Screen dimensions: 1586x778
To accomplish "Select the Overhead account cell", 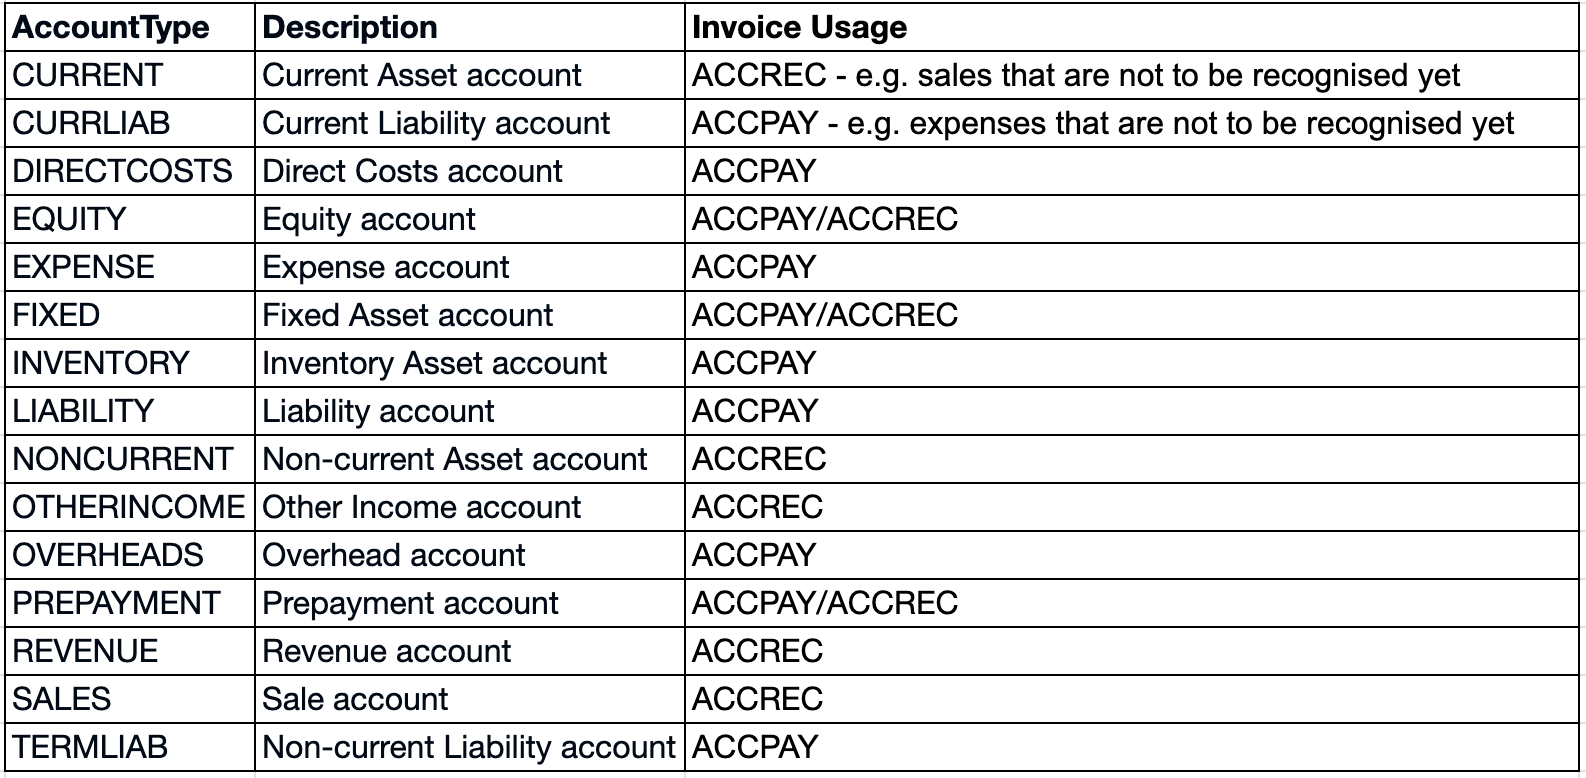I will click(393, 555).
